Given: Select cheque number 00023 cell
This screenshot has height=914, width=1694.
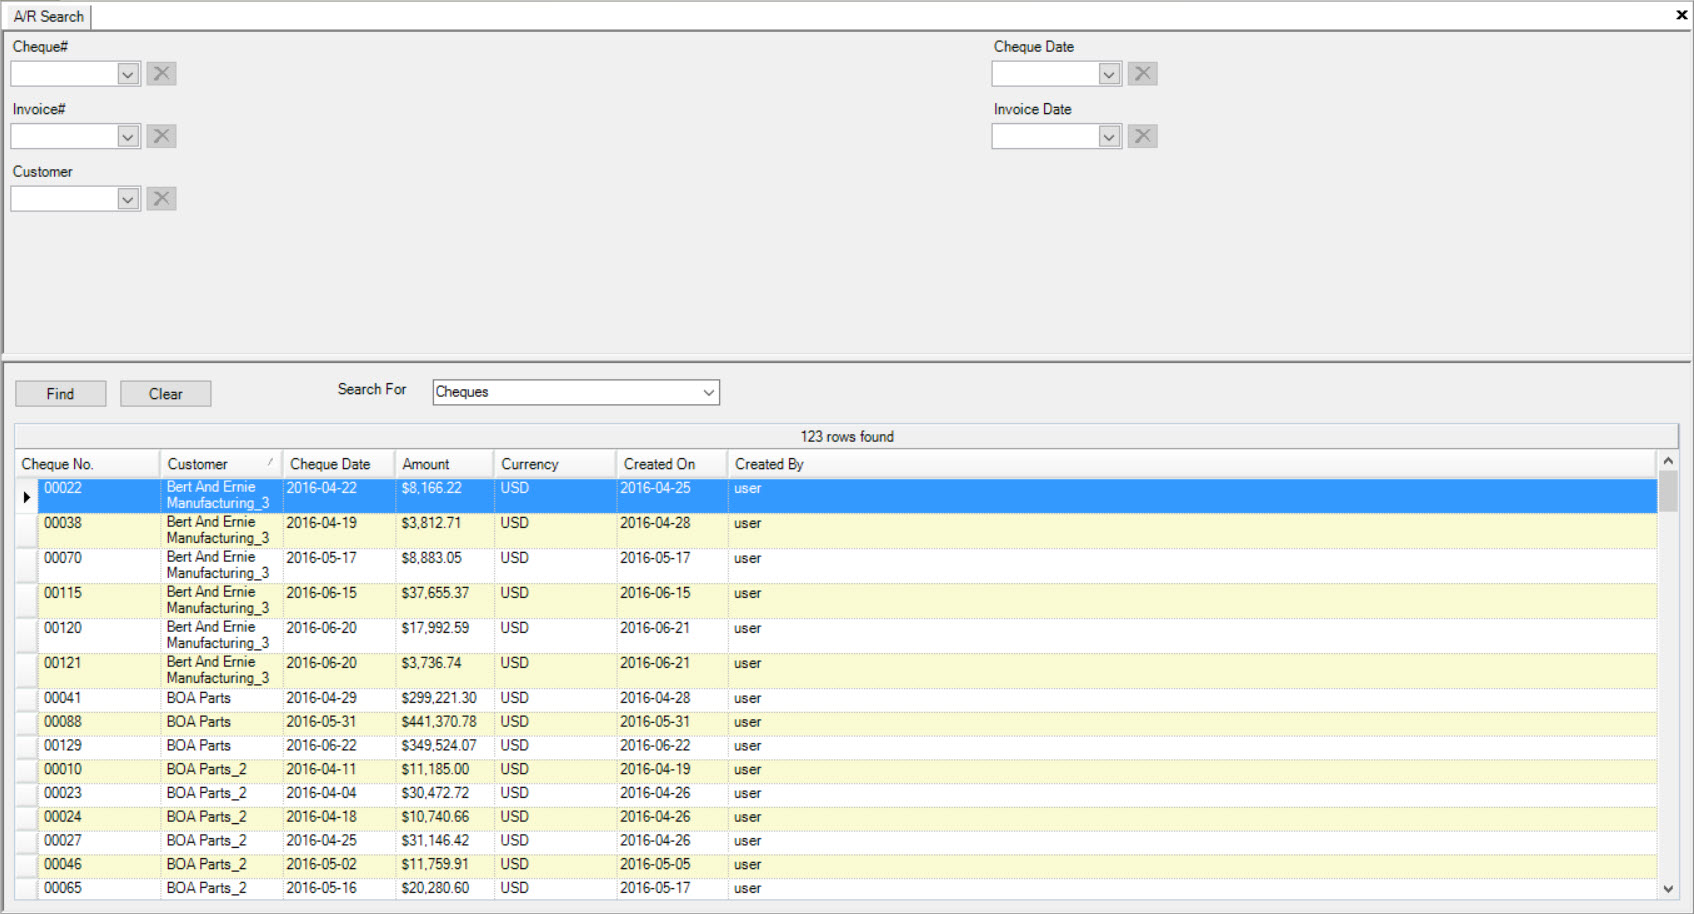Looking at the screenshot, I should click(x=99, y=793).
